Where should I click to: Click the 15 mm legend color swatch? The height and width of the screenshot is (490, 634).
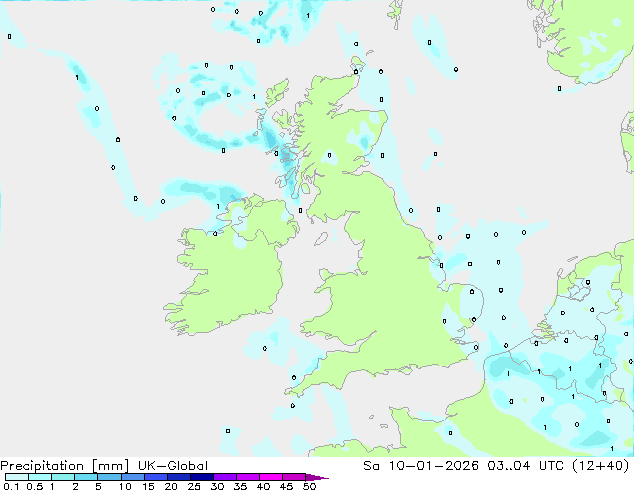coord(155,477)
